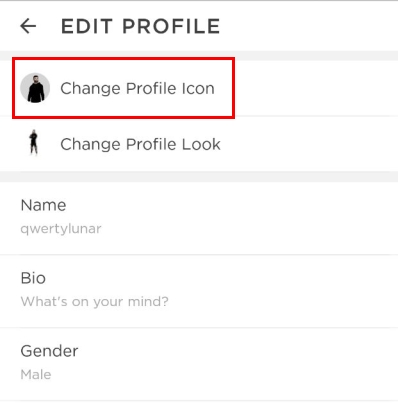The width and height of the screenshot is (398, 407).
Task: Click the Name label heading
Action: point(43,205)
